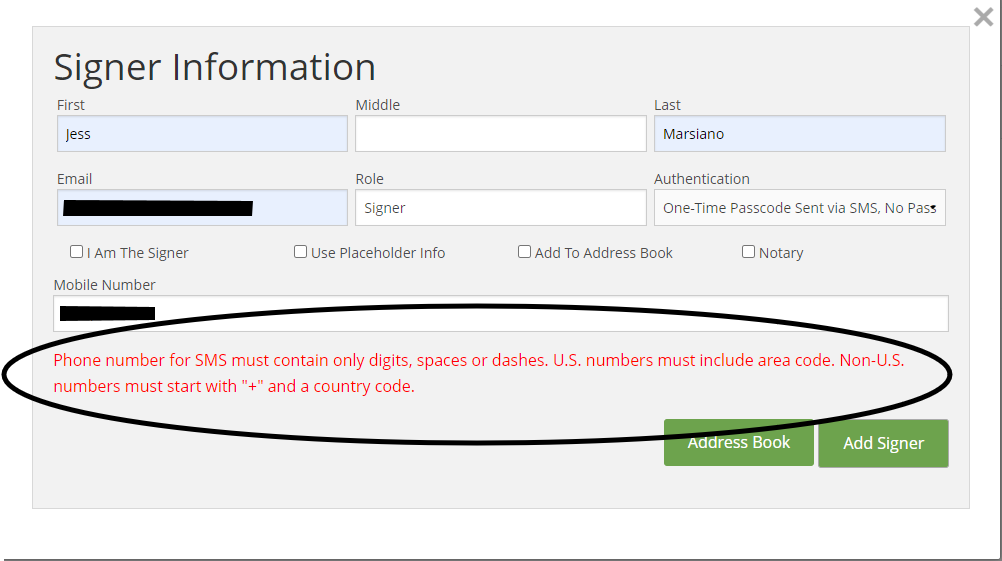Viewport: 1002px width, 561px height.
Task: Click the Signer Information heading
Action: (x=214, y=67)
